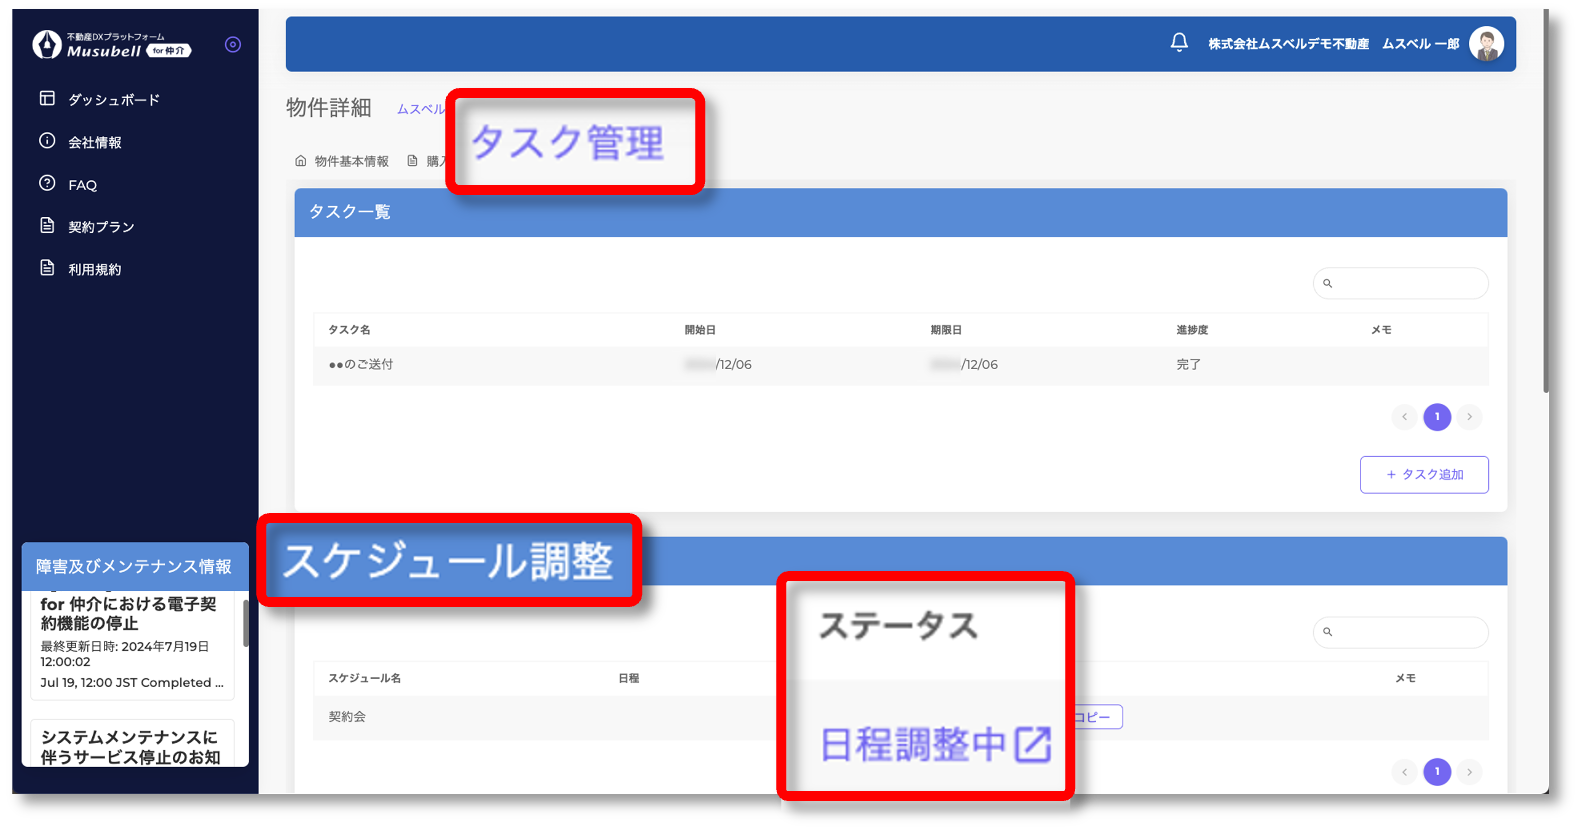Go to previous page of task list
Image resolution: width=1581 pixels, height=834 pixels.
point(1404,417)
